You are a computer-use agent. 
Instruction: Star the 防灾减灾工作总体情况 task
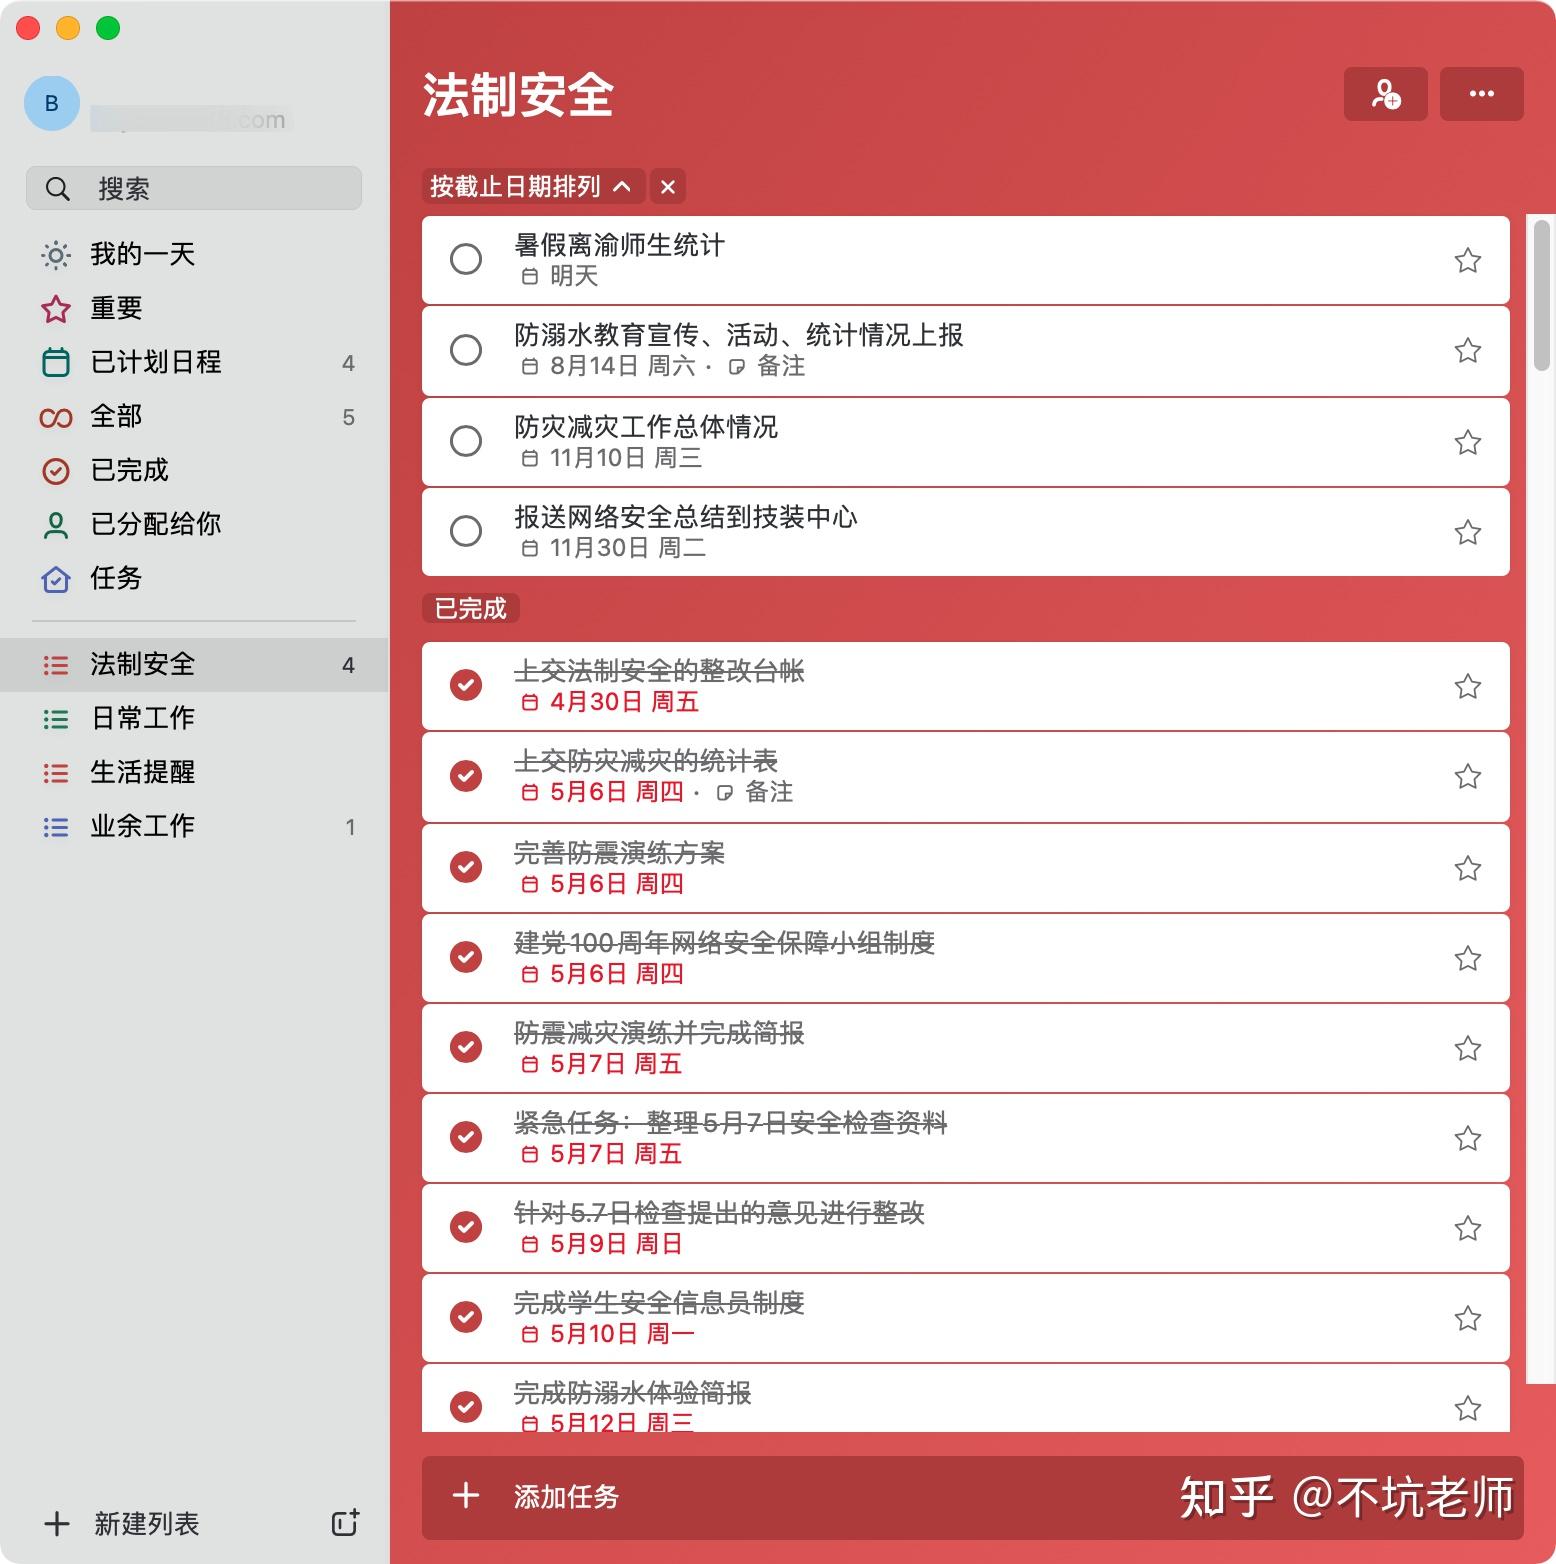tap(1467, 442)
